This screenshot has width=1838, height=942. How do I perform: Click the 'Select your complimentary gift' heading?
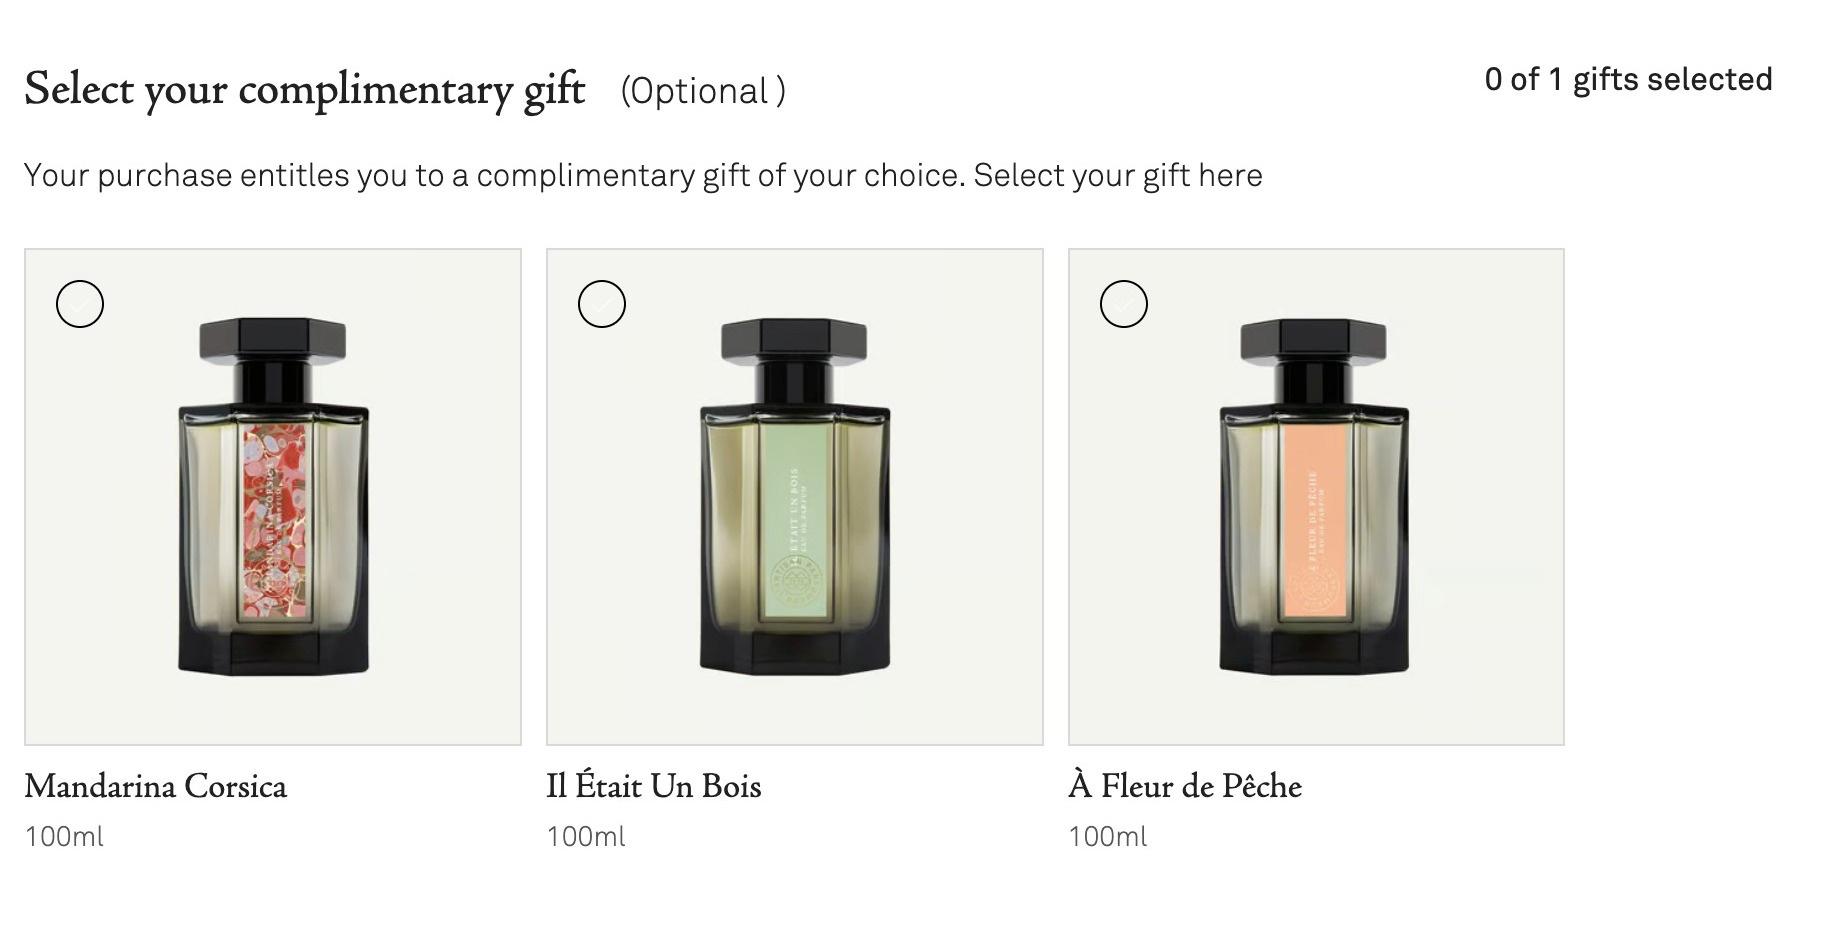pyautogui.click(x=305, y=90)
